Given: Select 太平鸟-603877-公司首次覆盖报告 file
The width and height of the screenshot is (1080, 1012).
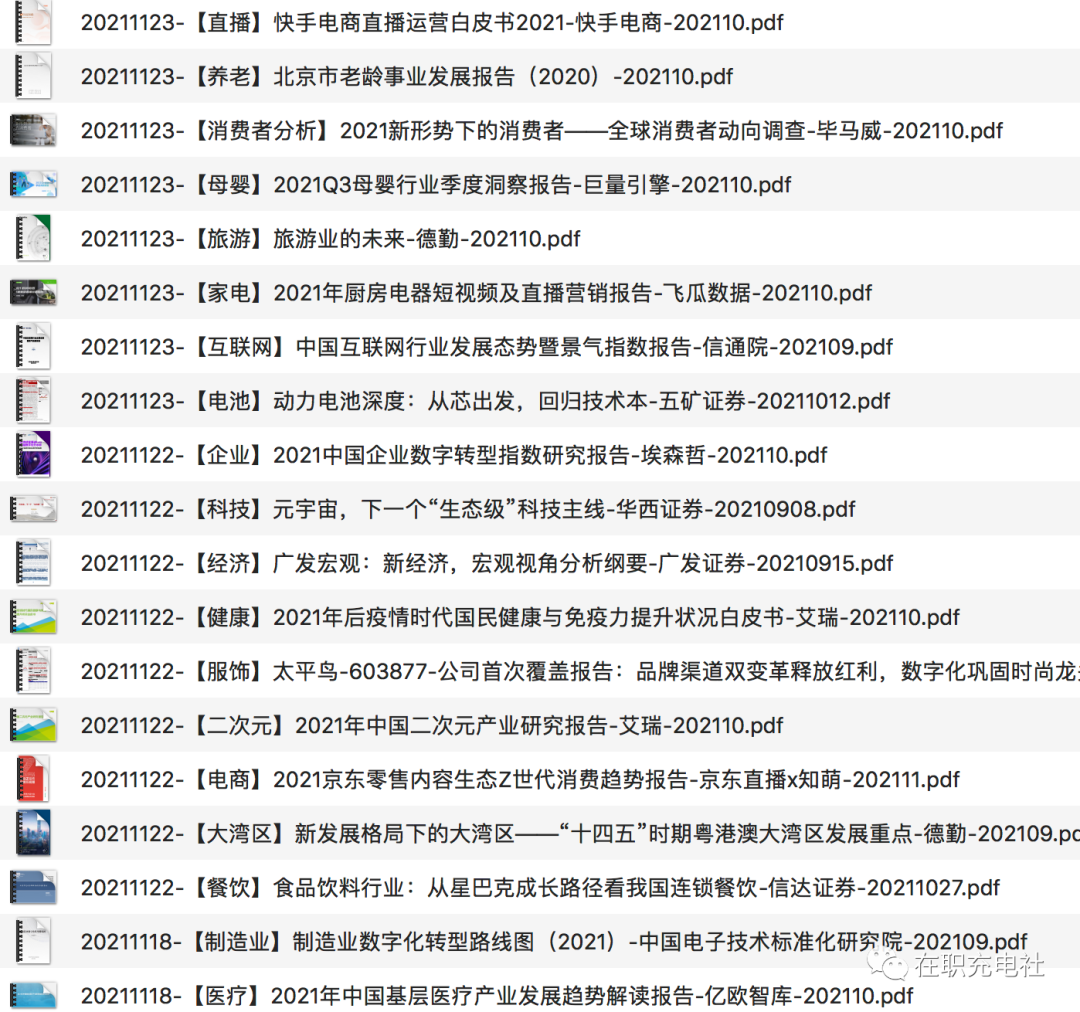Looking at the screenshot, I should pos(580,671).
